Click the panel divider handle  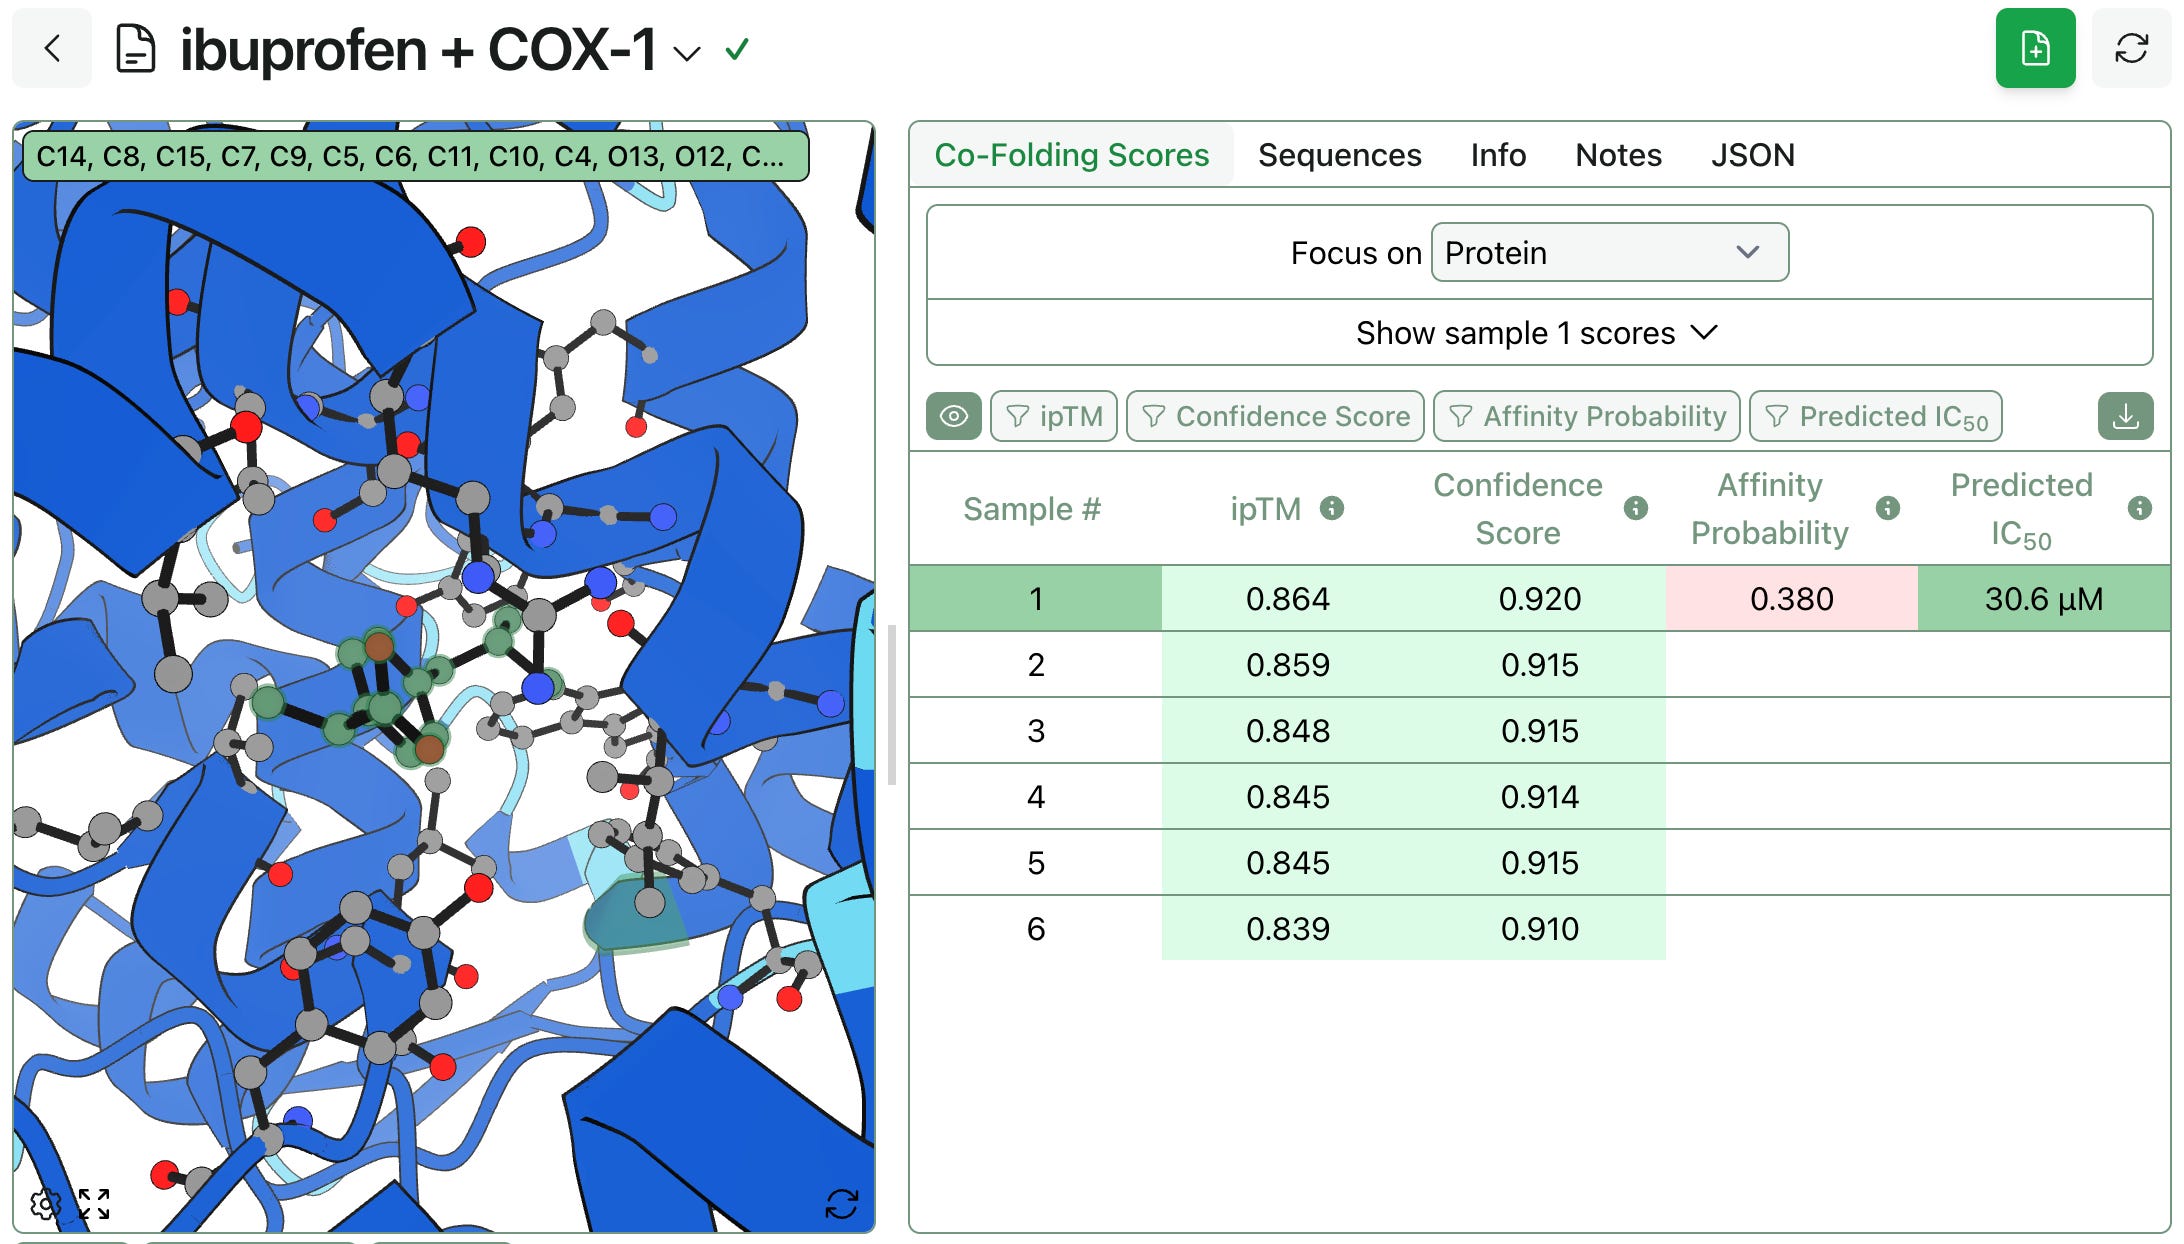tap(891, 705)
